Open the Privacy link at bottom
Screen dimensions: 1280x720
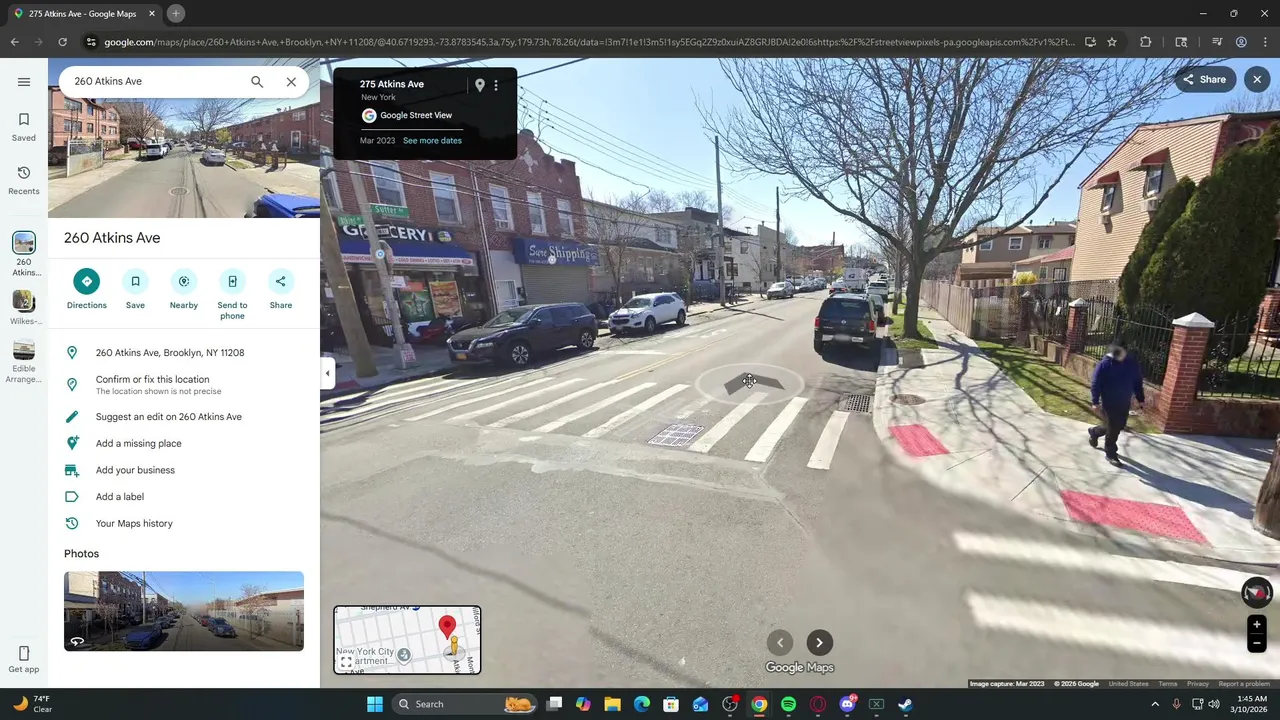click(1198, 684)
